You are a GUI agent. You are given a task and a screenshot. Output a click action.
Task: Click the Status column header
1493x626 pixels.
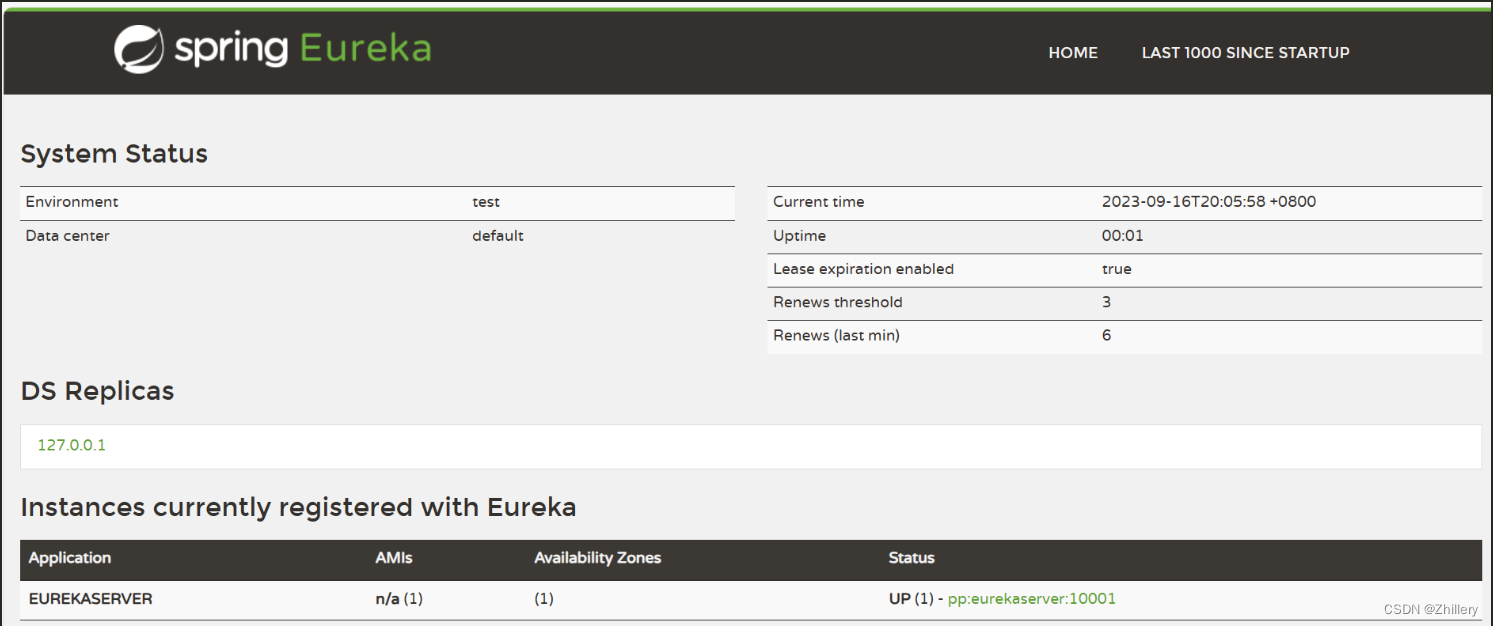pos(912,558)
